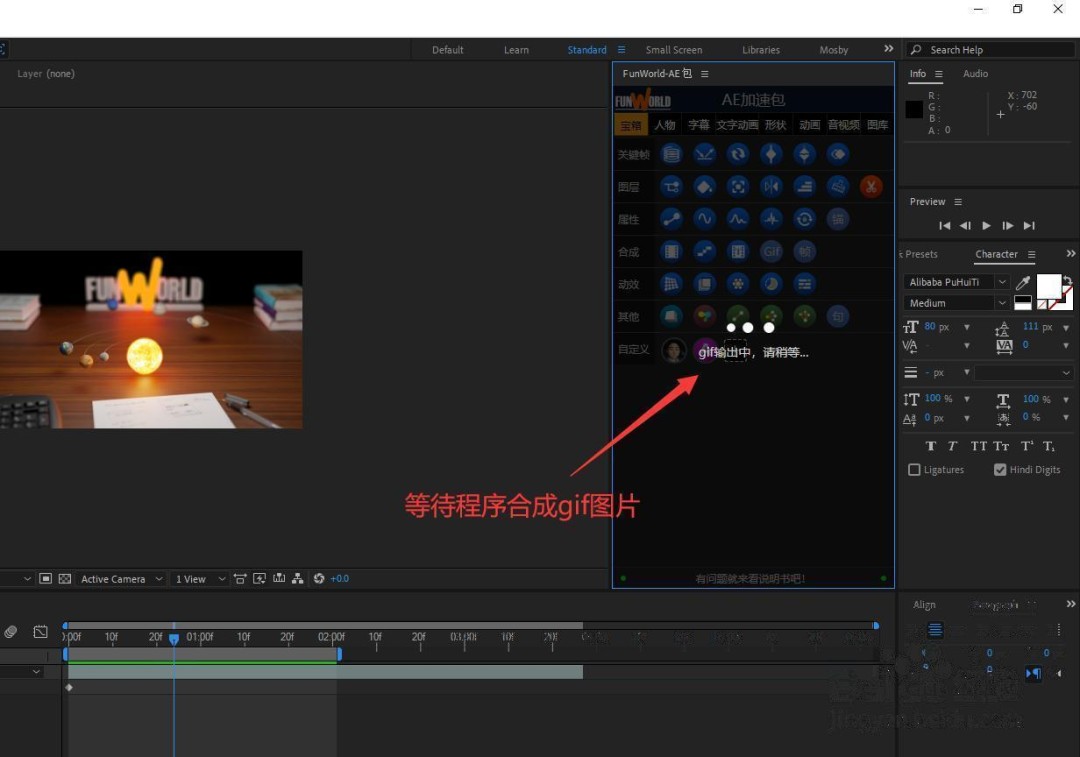Click the grid warp icon in 动效 row

[x=671, y=284]
